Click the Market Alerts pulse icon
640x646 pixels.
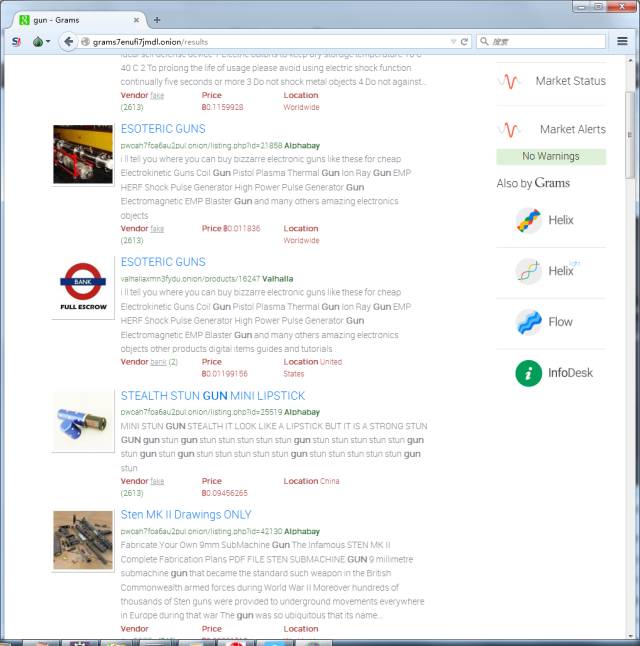pos(509,130)
